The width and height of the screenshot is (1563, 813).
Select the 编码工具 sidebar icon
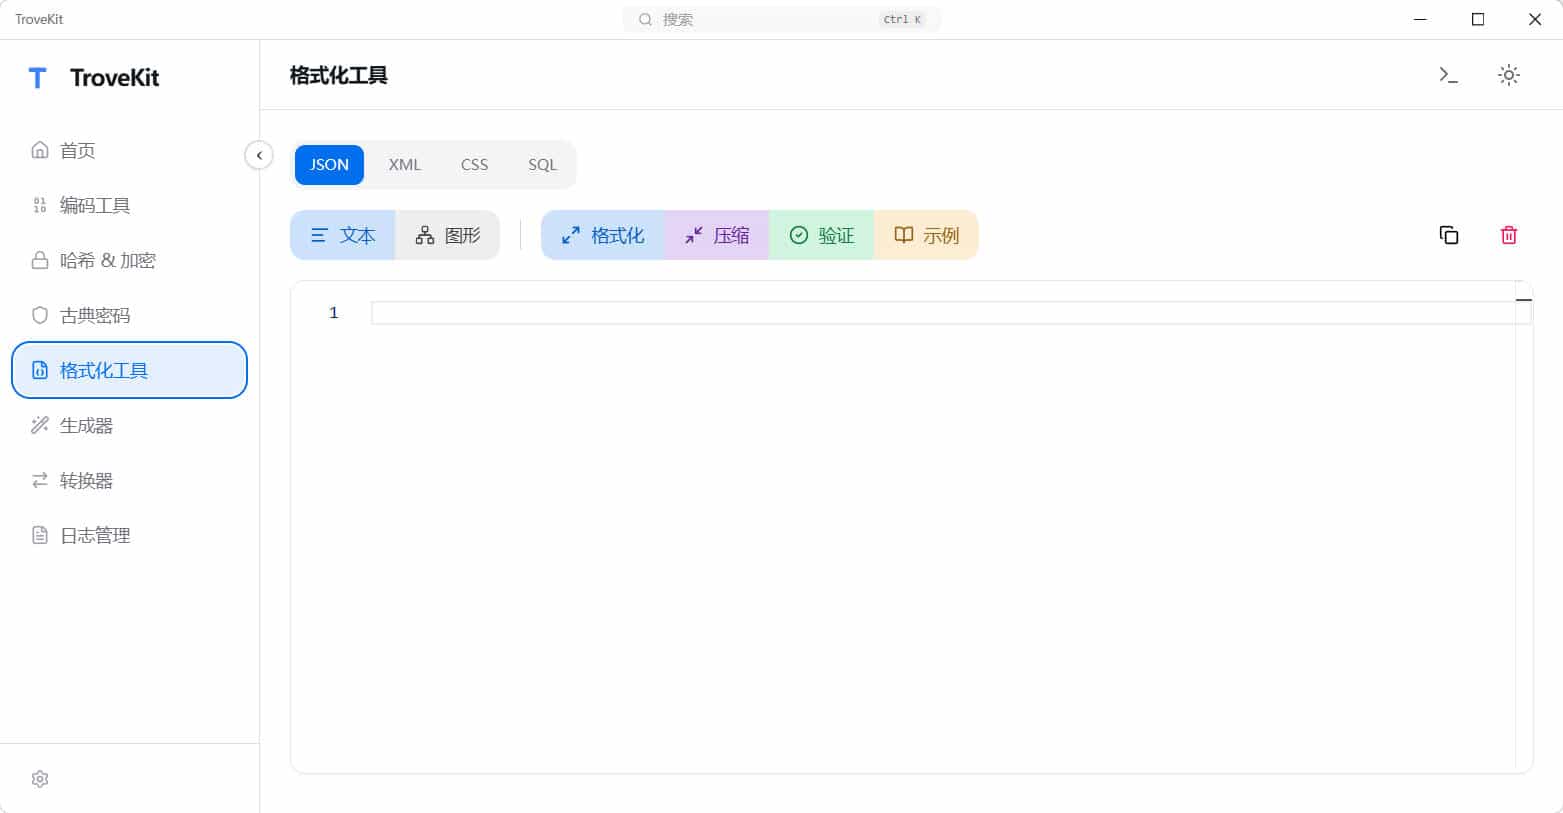39,205
